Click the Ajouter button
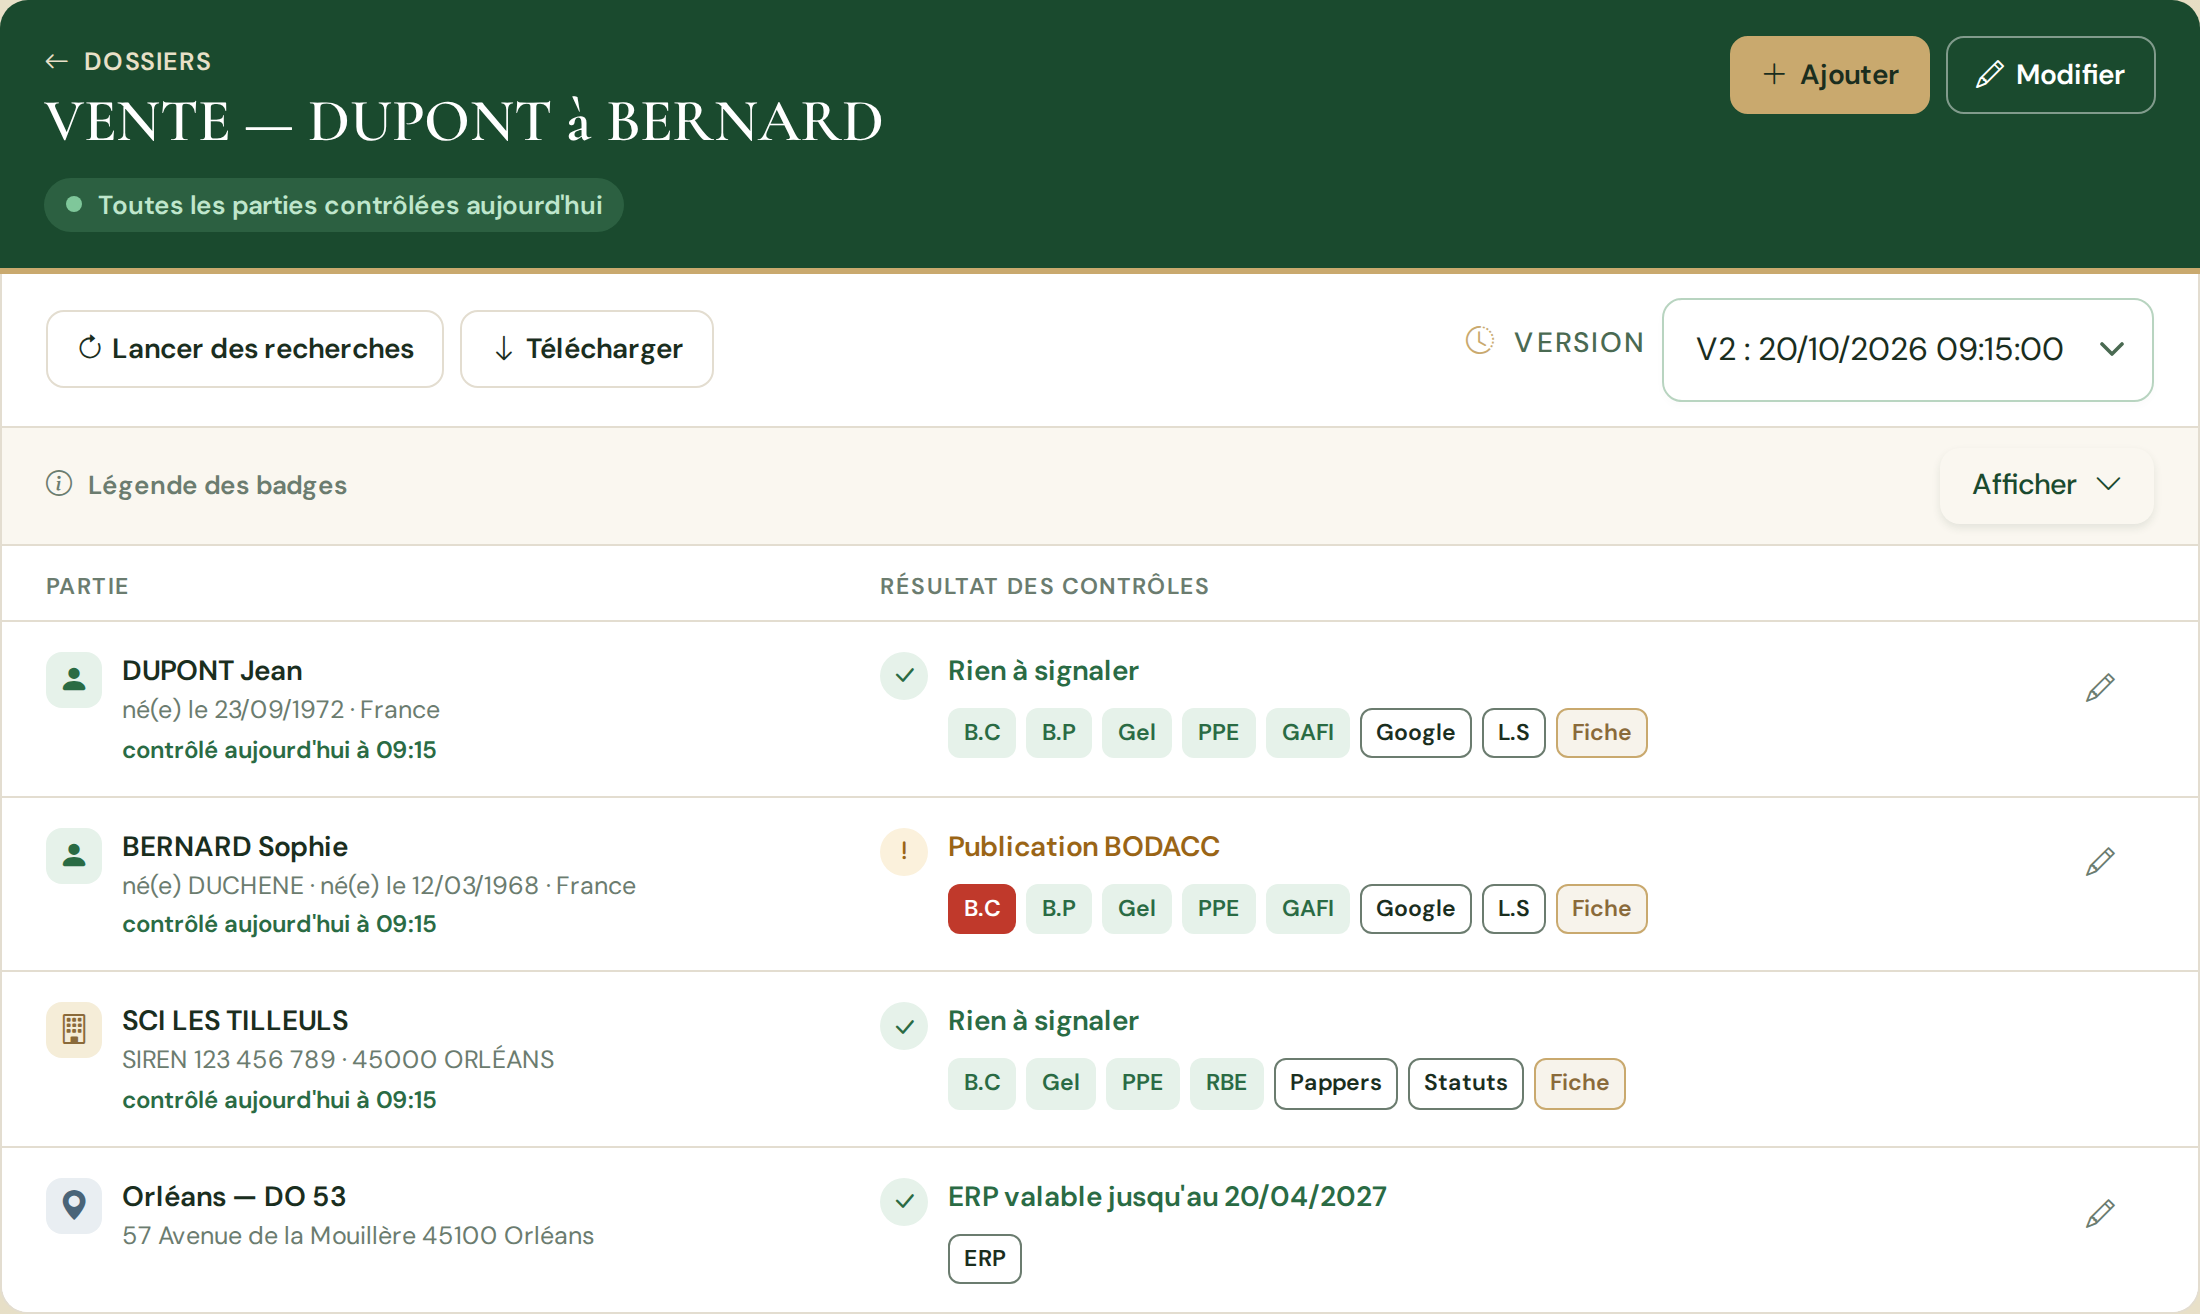 pos(1829,75)
